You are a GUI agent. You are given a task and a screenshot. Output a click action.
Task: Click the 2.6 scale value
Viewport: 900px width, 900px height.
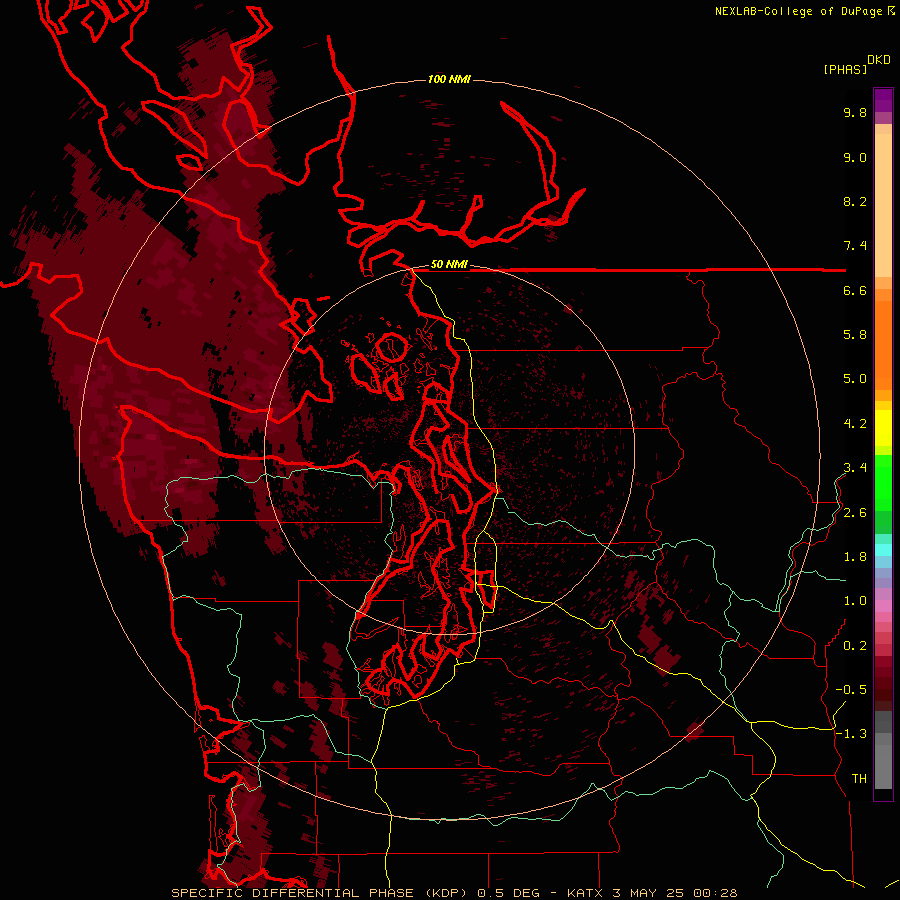tap(855, 513)
